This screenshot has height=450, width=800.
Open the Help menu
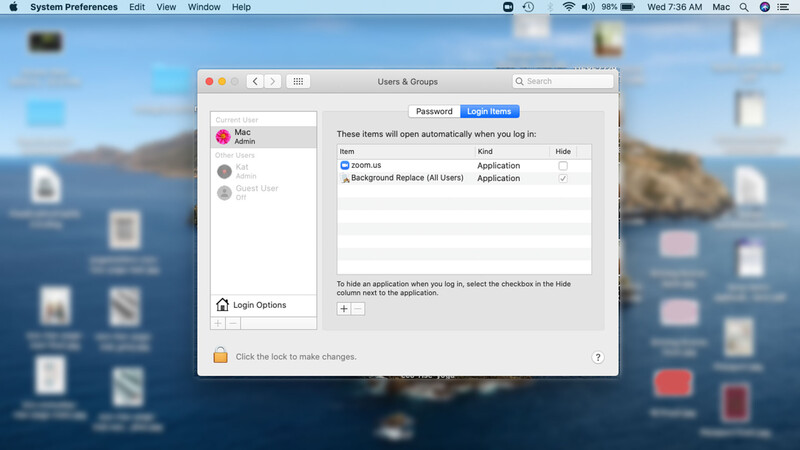pos(241,7)
